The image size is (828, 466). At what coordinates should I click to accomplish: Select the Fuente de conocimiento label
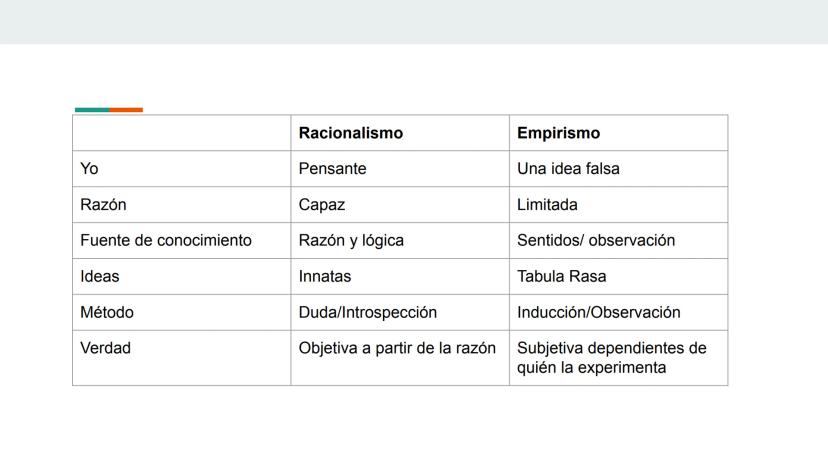click(x=166, y=241)
